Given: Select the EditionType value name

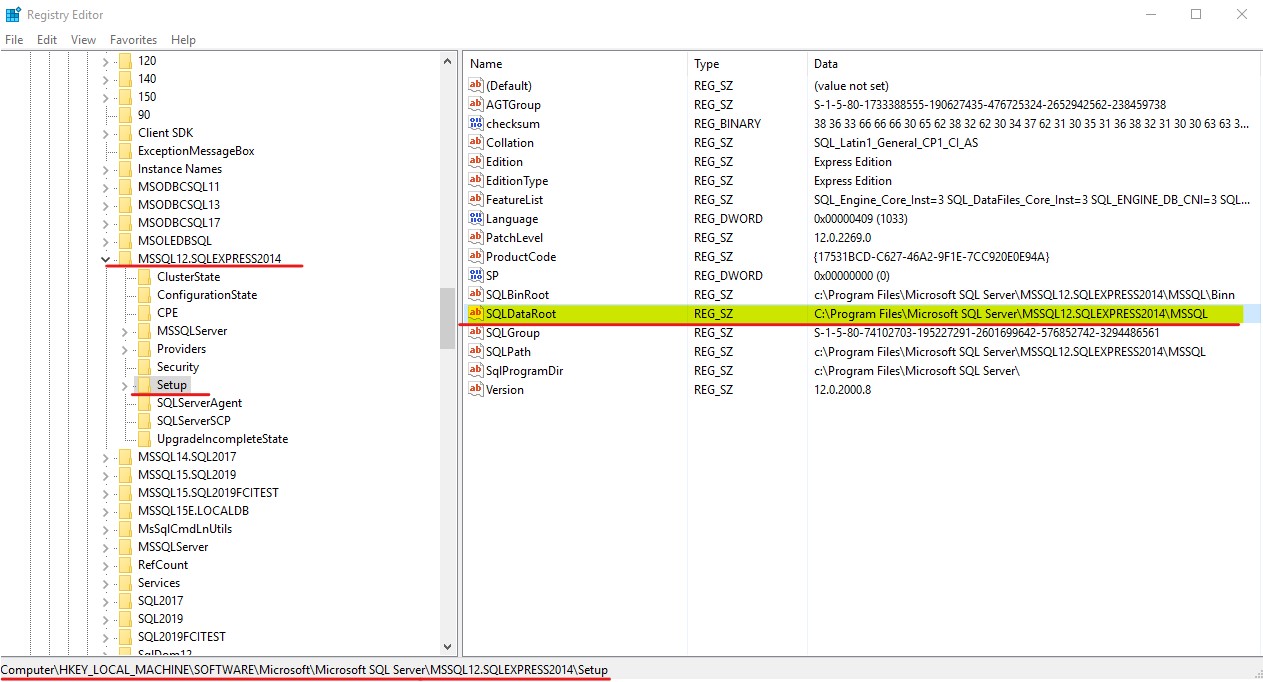Looking at the screenshot, I should click(517, 181).
